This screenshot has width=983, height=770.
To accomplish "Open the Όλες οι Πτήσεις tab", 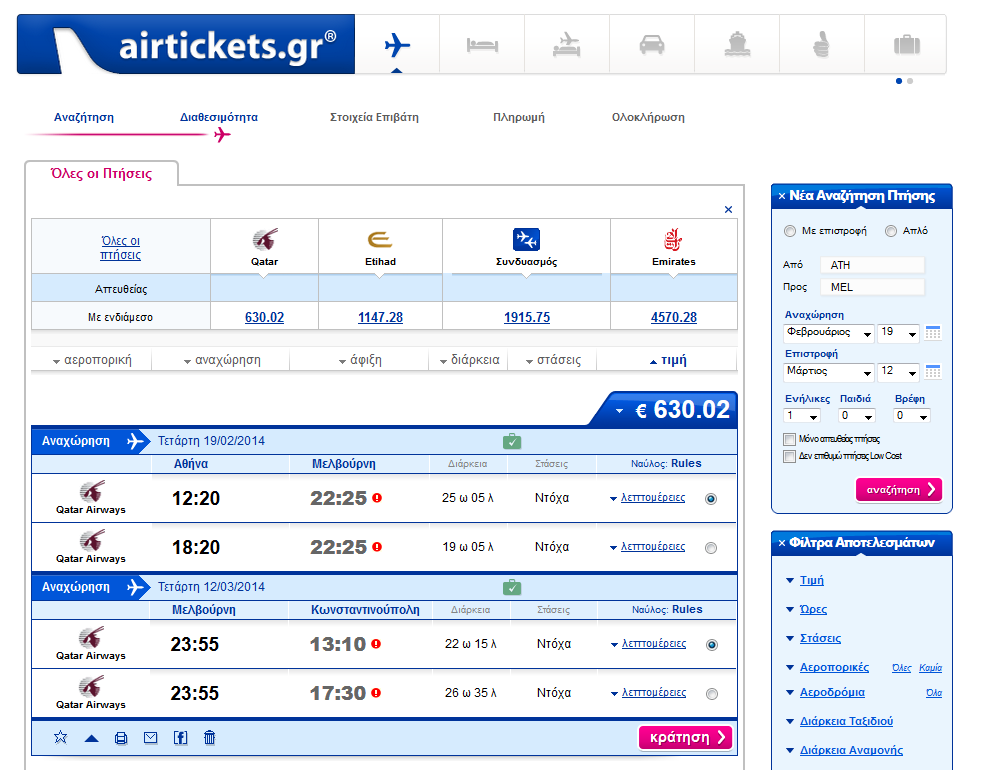I will pos(102,174).
